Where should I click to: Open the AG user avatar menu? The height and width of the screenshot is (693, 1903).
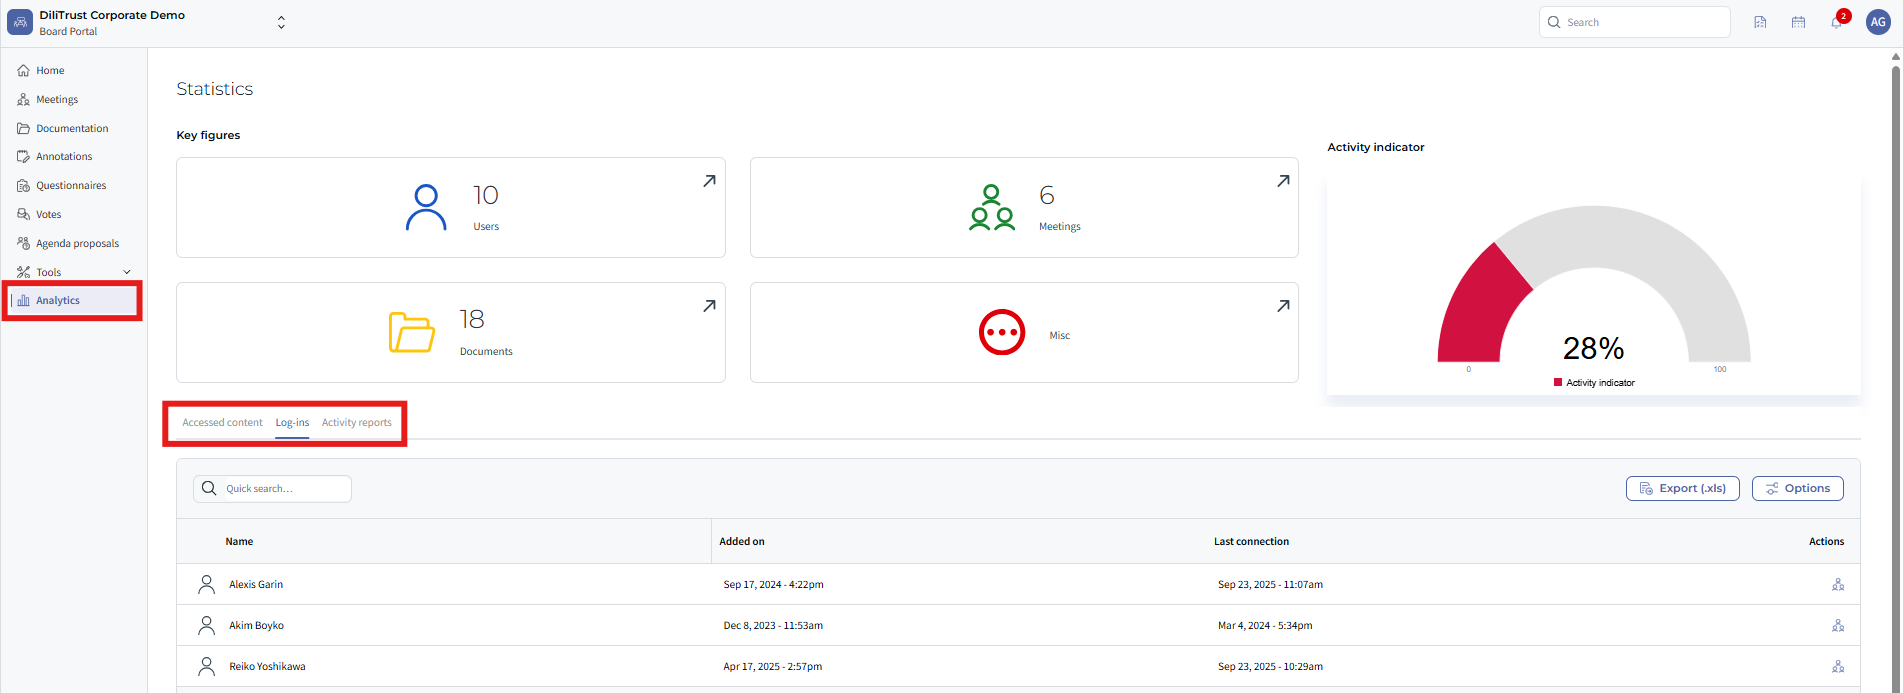click(1878, 22)
